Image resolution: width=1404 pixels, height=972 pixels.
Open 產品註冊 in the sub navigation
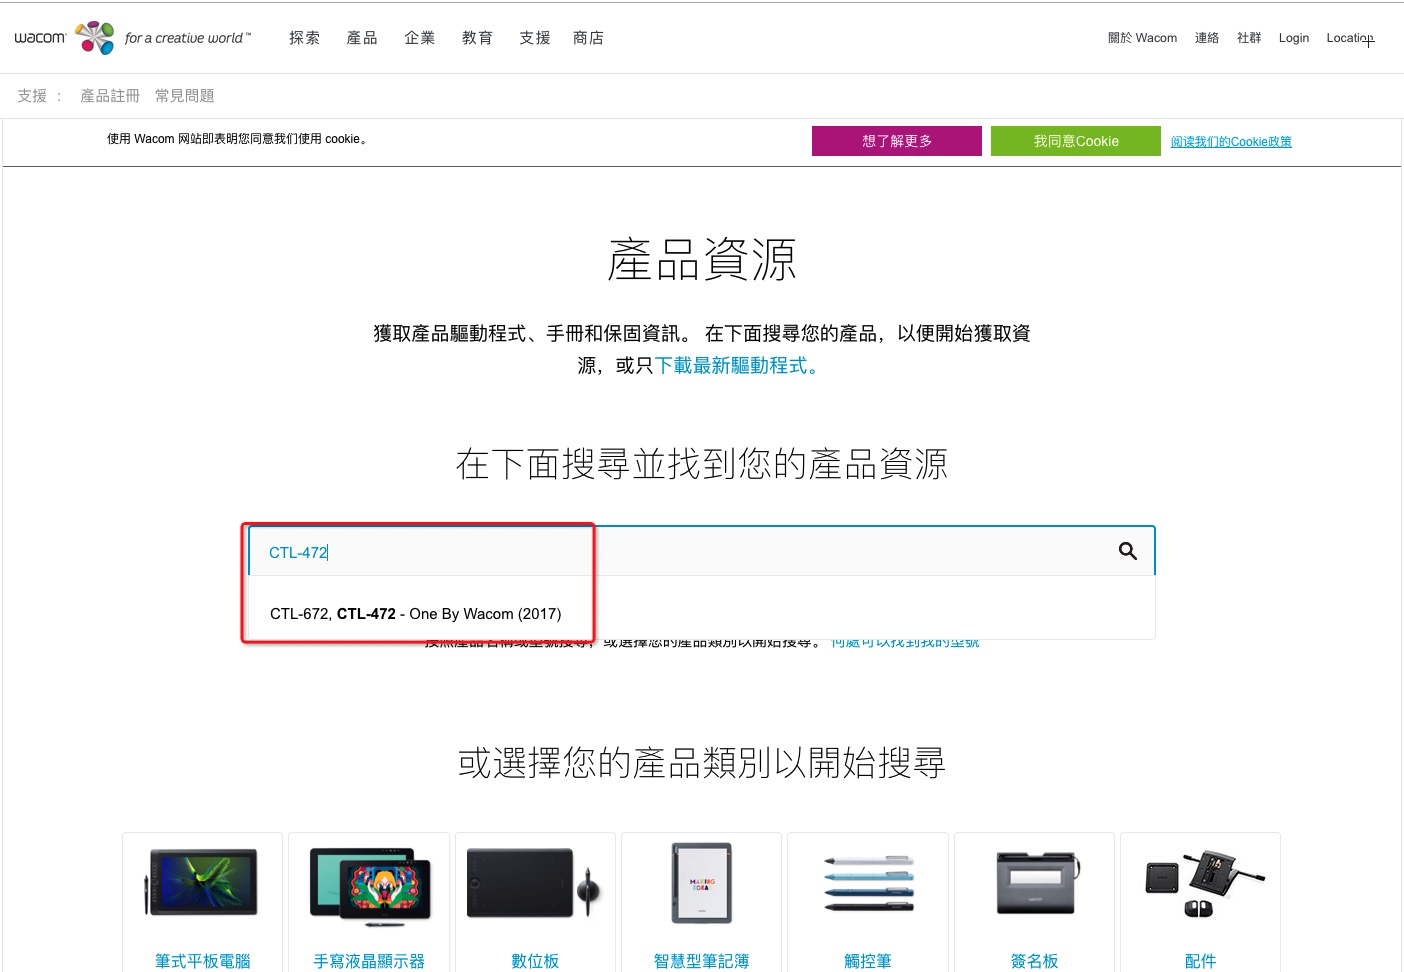click(x=110, y=96)
